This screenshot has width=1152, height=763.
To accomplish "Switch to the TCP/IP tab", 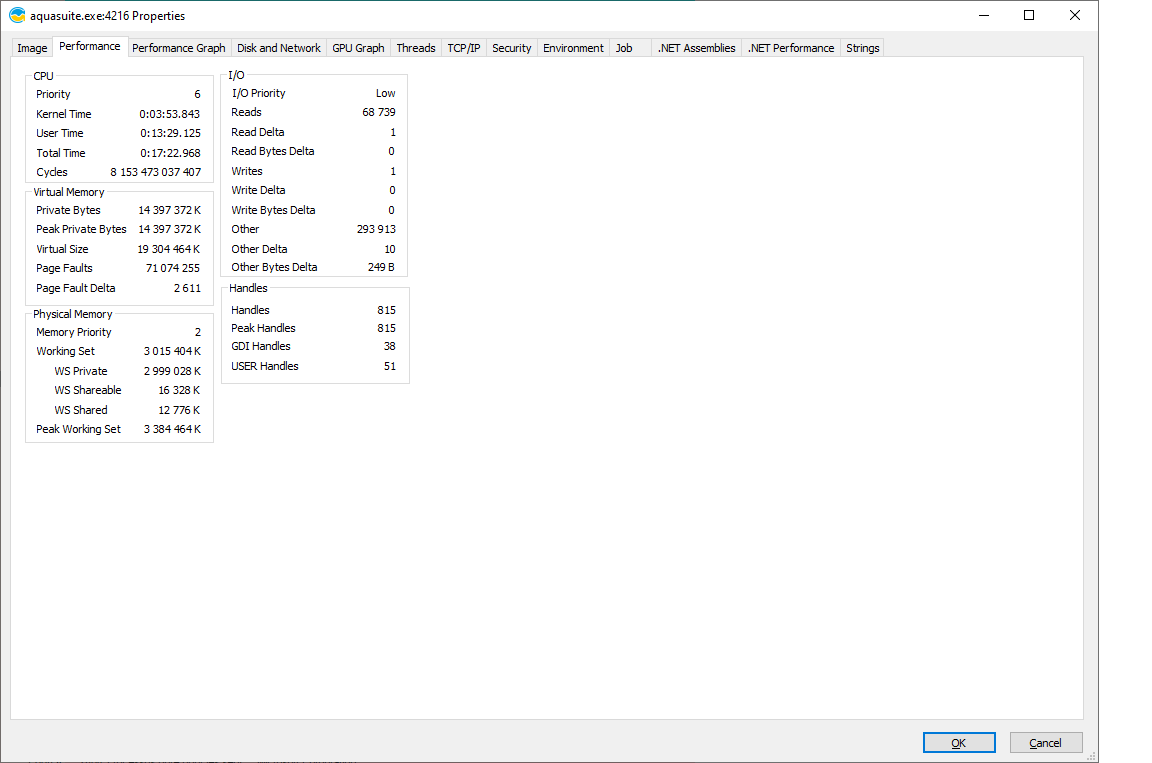I will point(464,48).
